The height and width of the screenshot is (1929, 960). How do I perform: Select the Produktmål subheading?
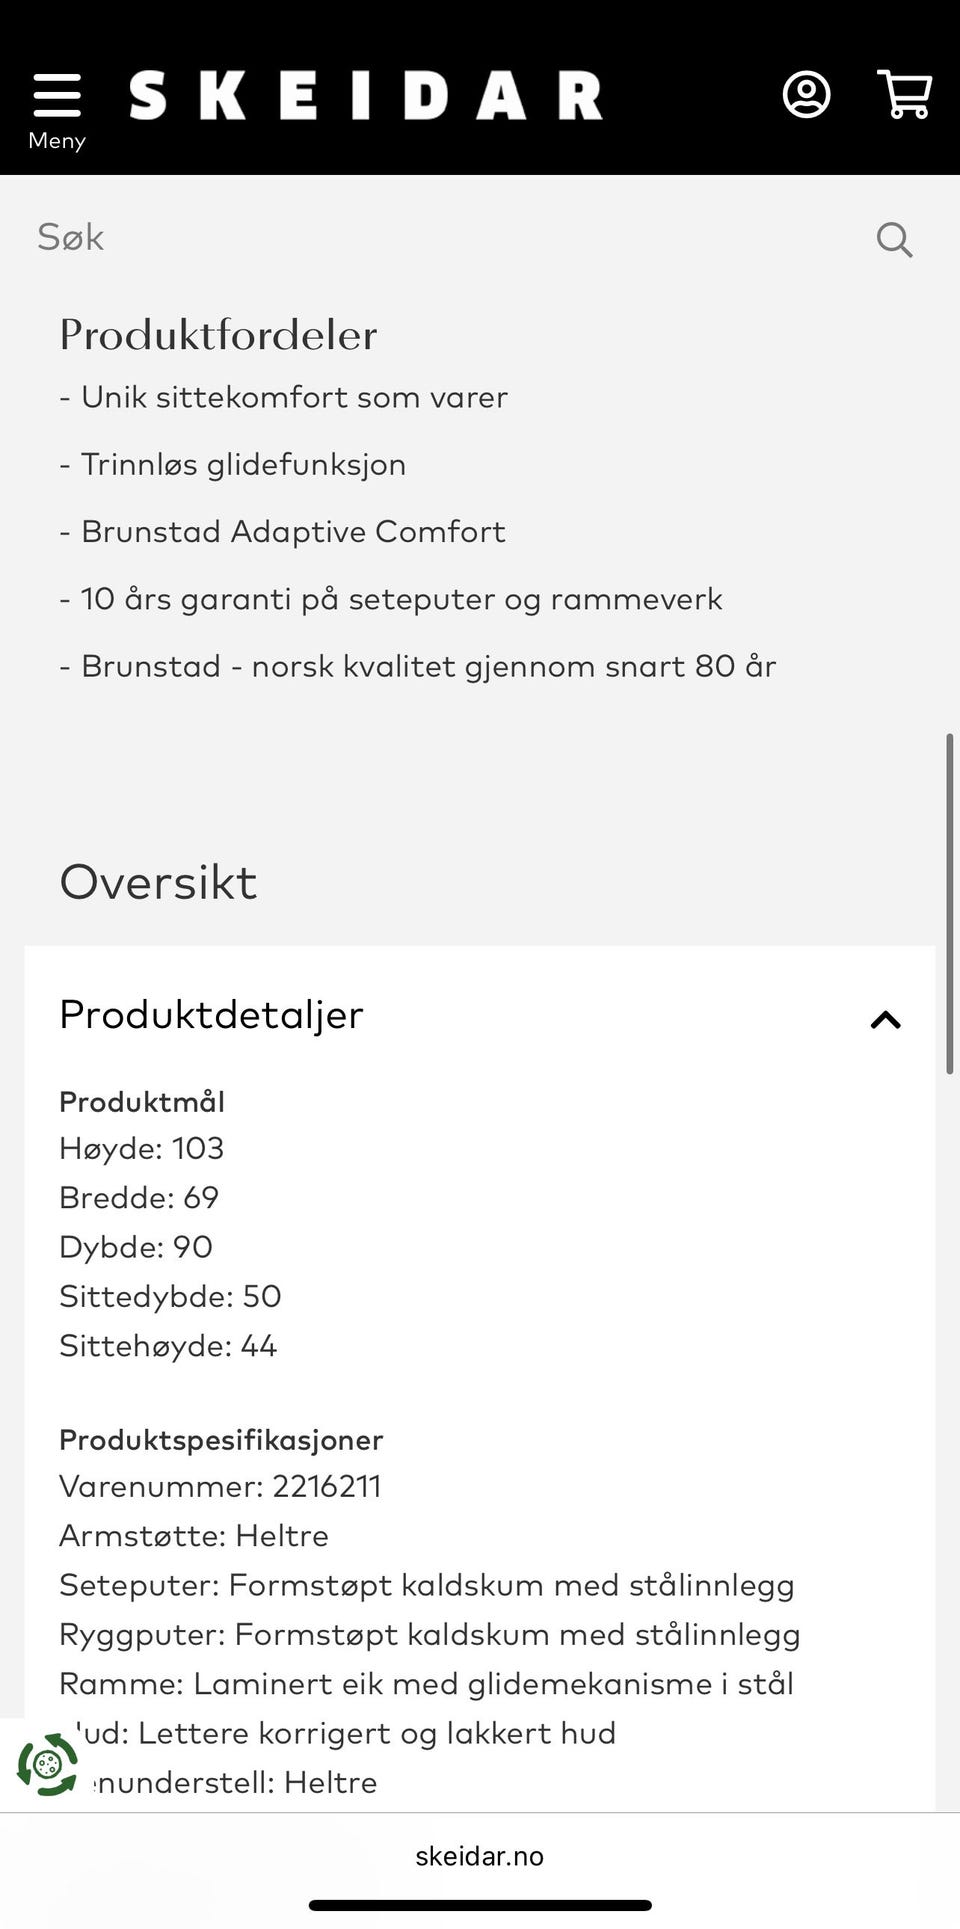(142, 1102)
